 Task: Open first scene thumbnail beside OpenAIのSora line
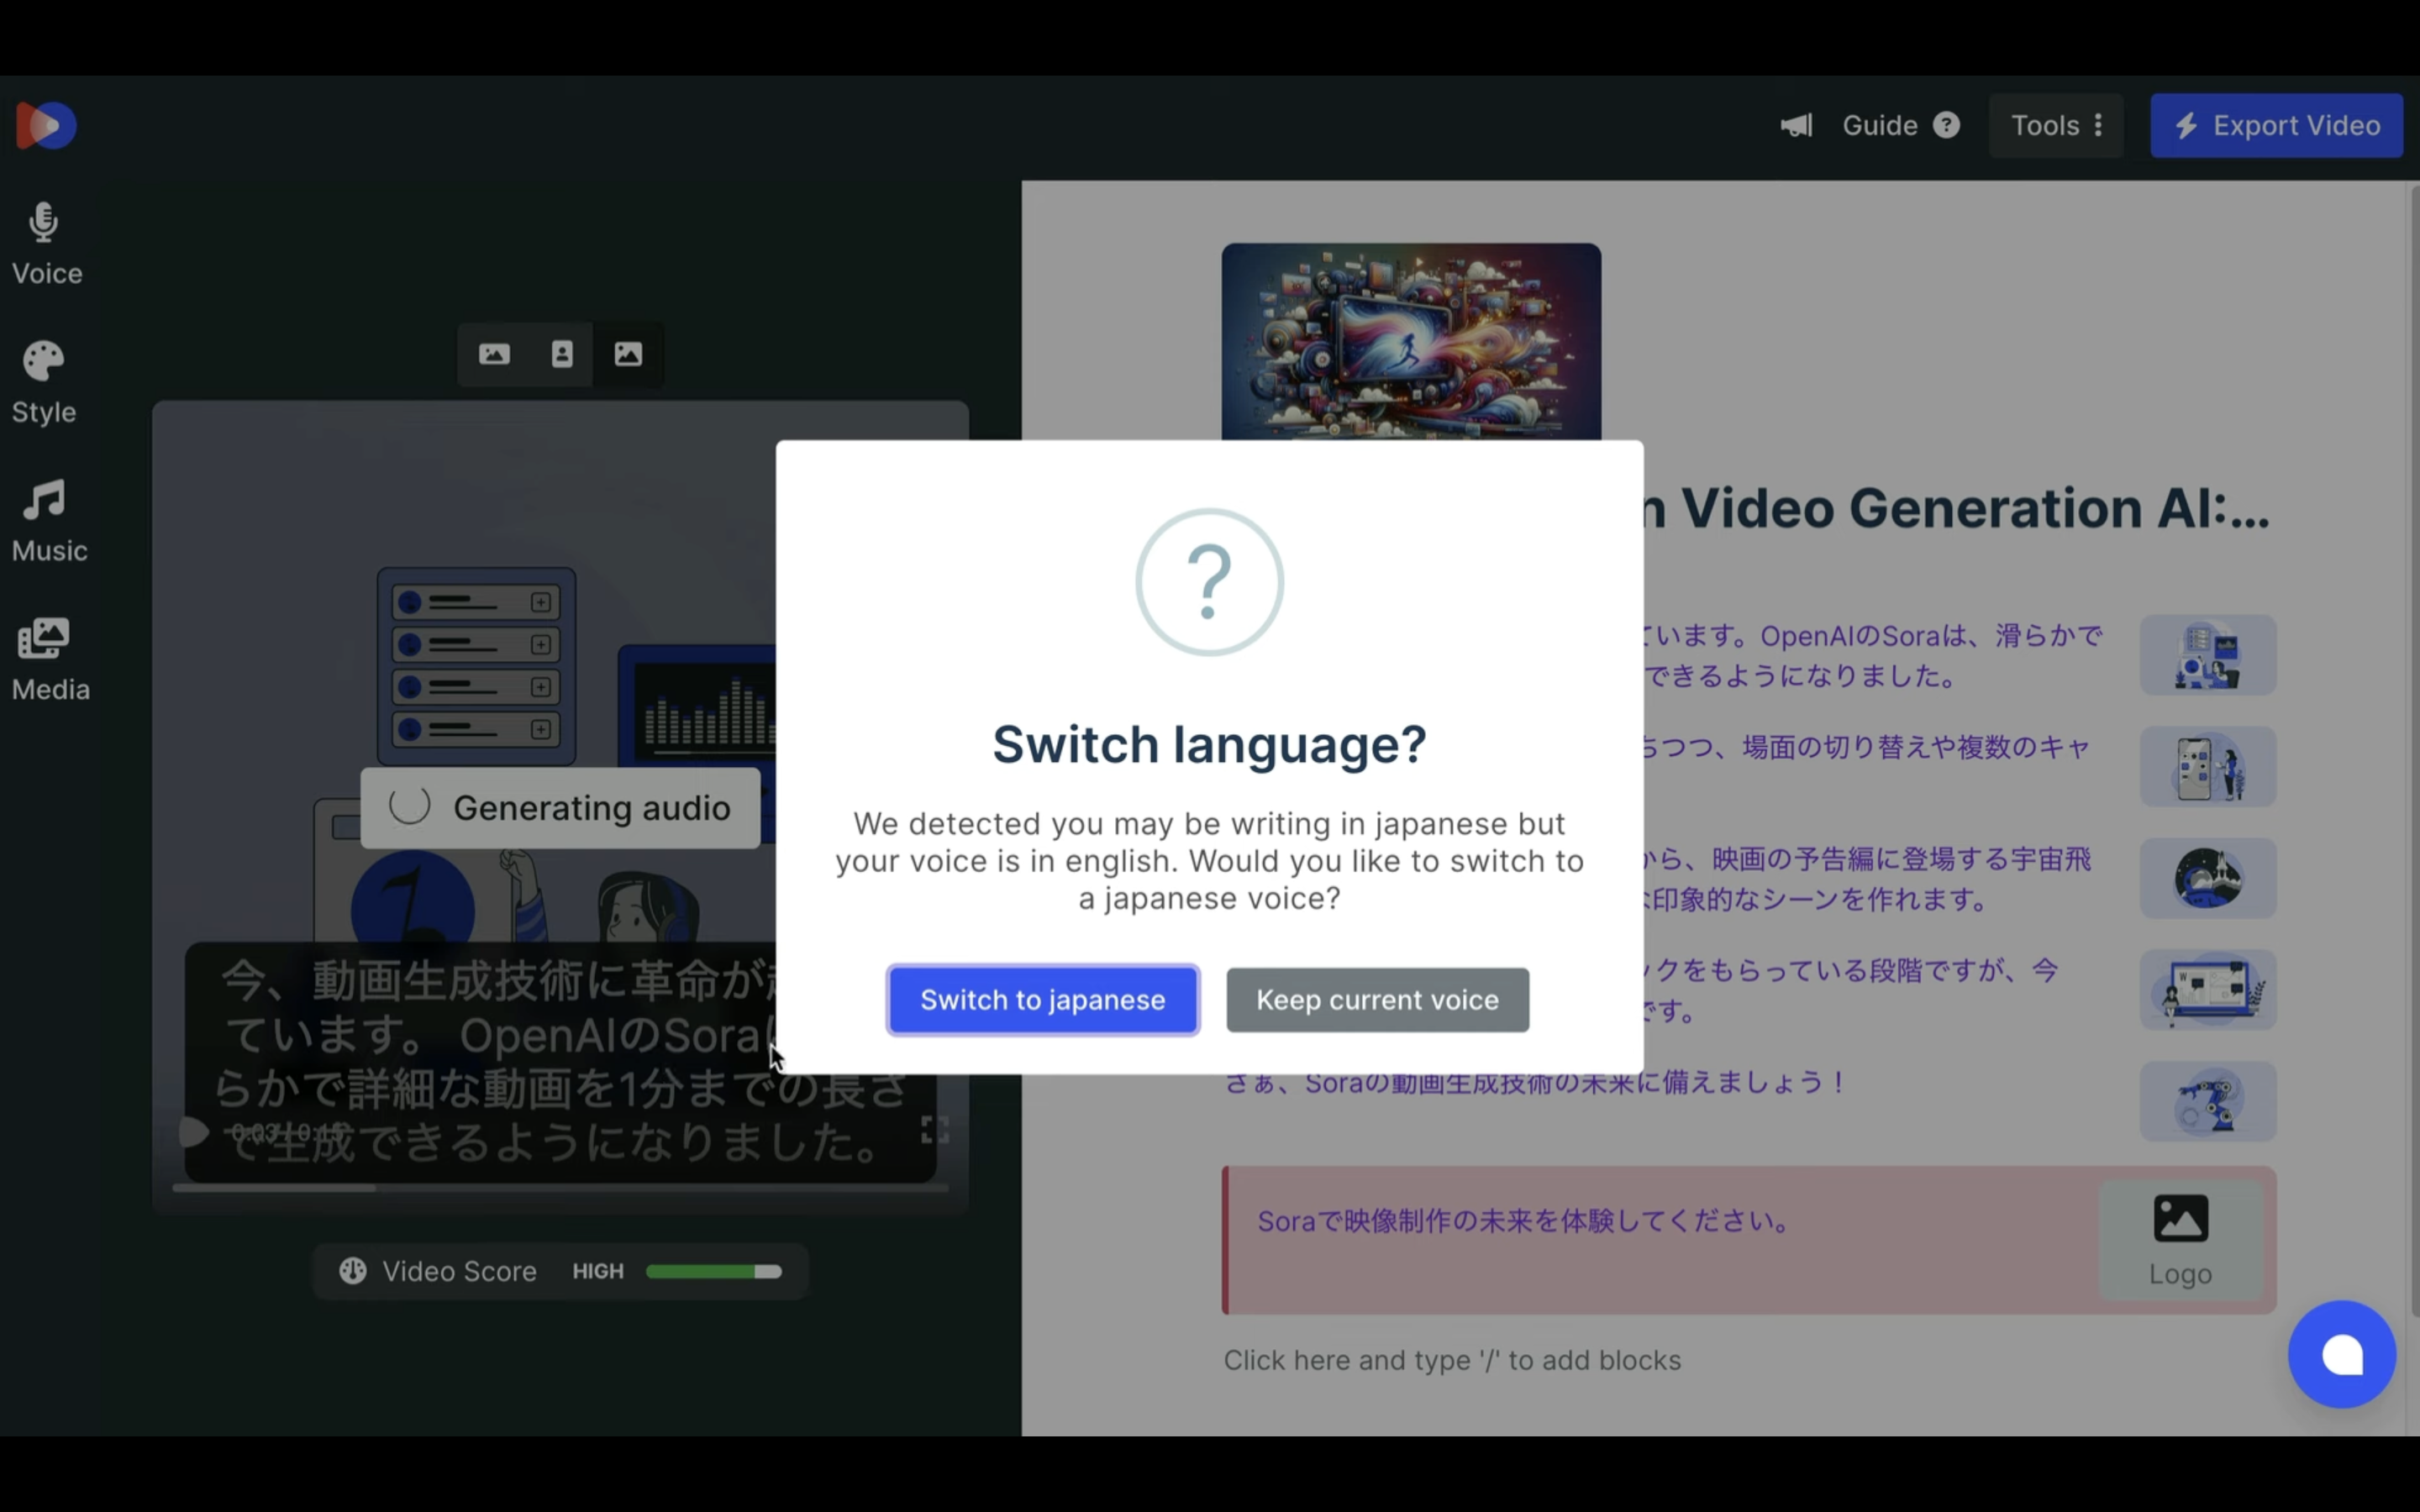(2207, 655)
